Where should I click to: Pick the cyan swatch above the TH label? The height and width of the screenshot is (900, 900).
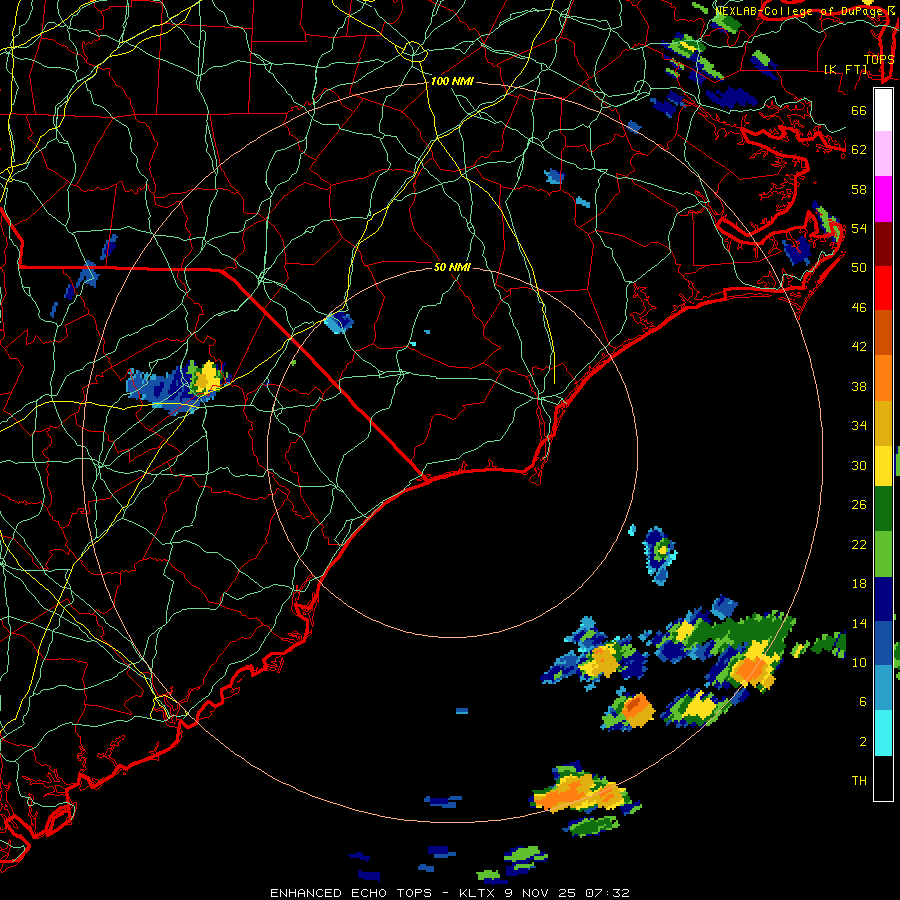tap(883, 733)
